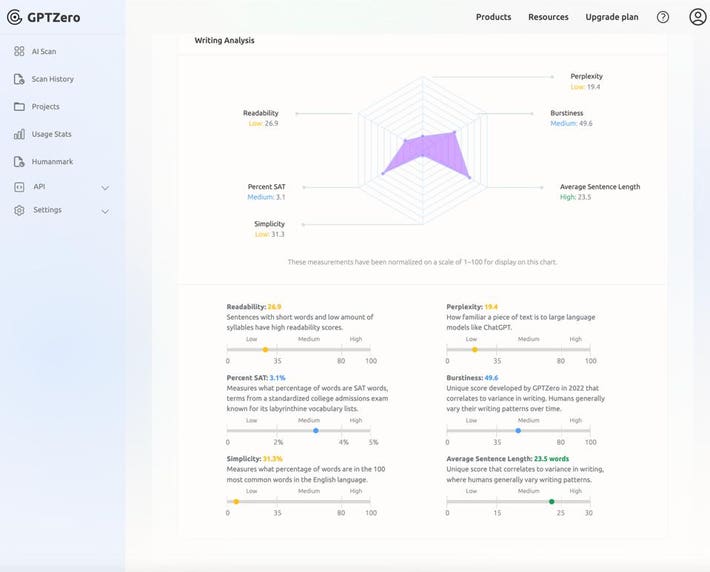Click the Burstiness slider blue marker
Image resolution: width=710 pixels, height=572 pixels.
(517, 430)
